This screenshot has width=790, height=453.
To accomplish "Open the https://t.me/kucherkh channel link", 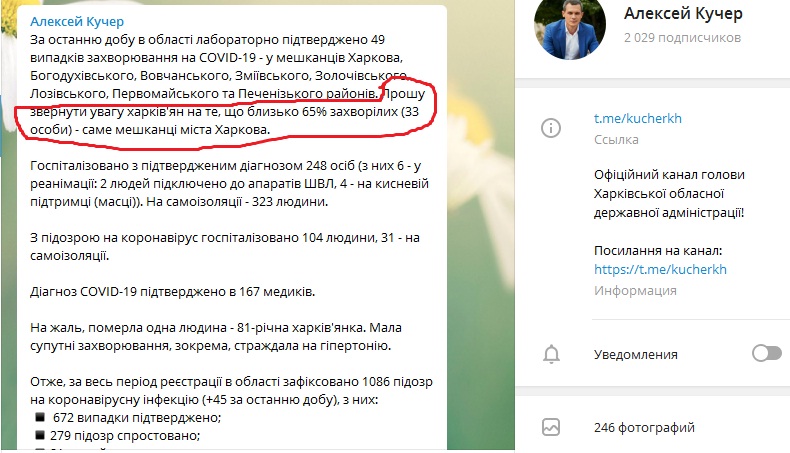I will [x=660, y=269].
